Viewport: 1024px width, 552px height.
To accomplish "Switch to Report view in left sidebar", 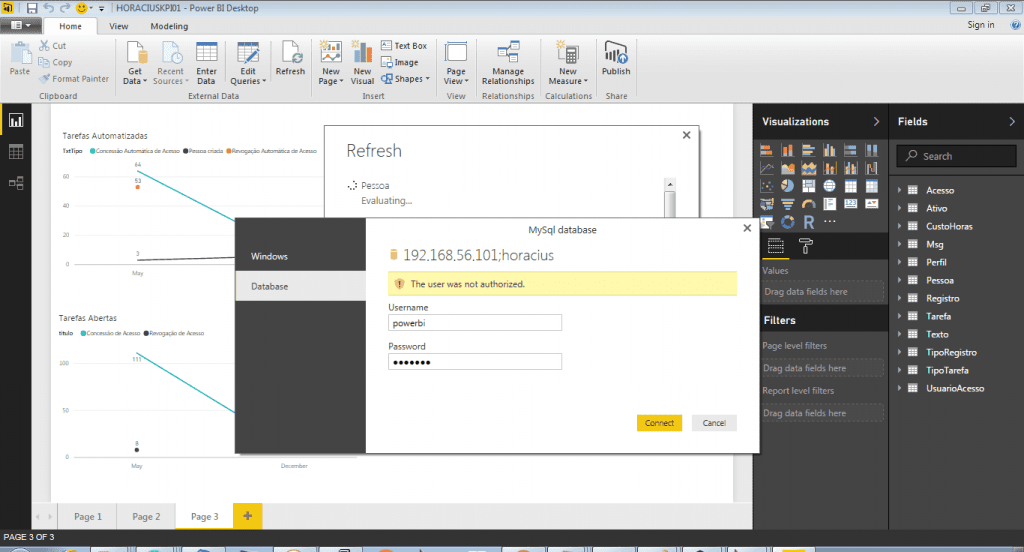I will click(16, 120).
